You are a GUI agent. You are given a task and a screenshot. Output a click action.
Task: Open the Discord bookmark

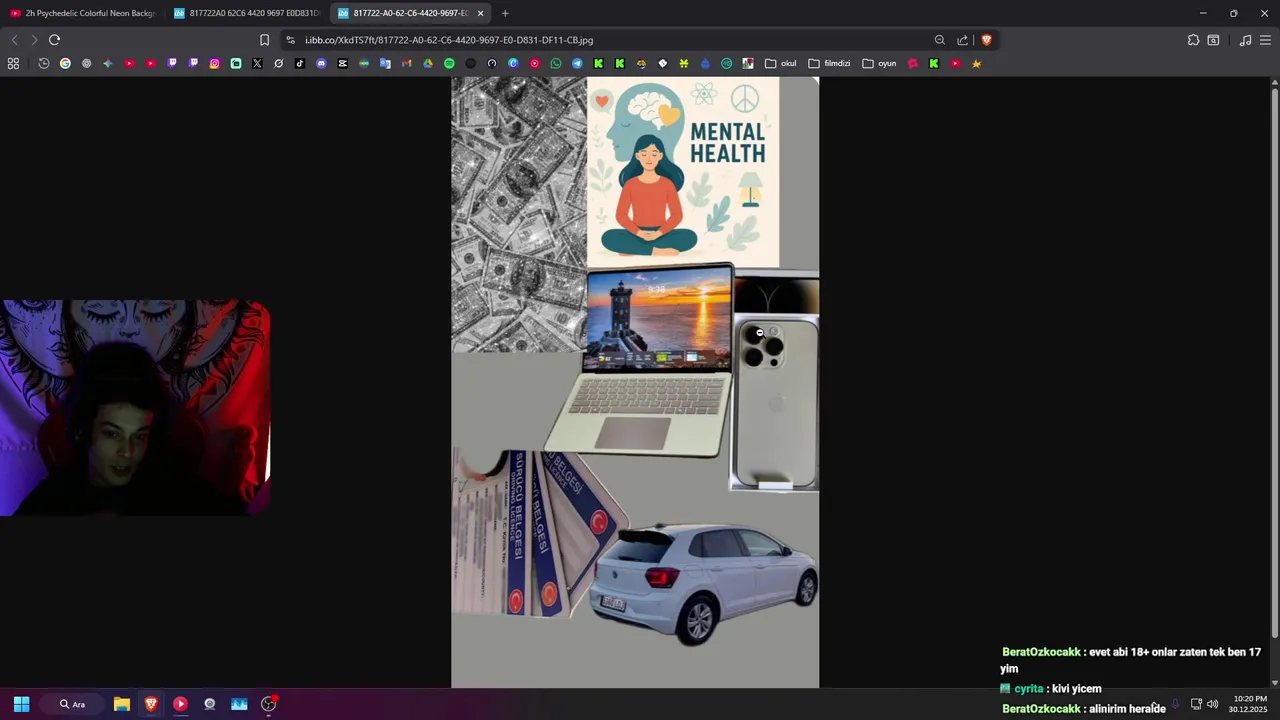(x=321, y=63)
